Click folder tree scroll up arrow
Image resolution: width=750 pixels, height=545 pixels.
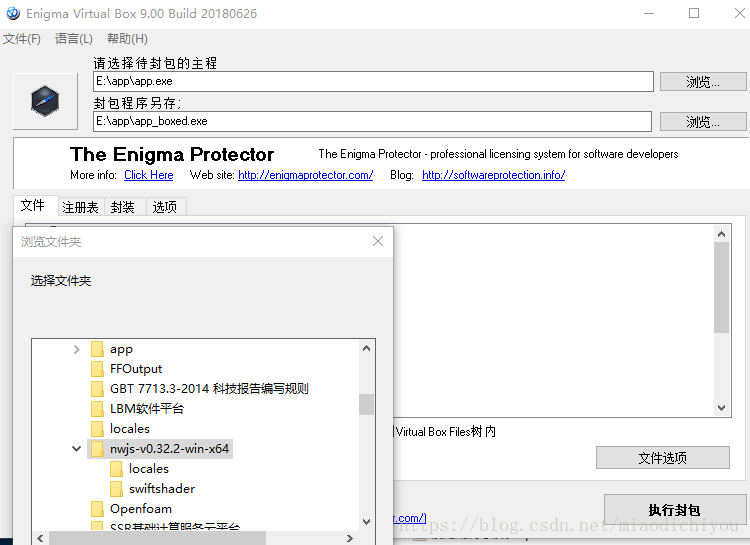point(366,348)
